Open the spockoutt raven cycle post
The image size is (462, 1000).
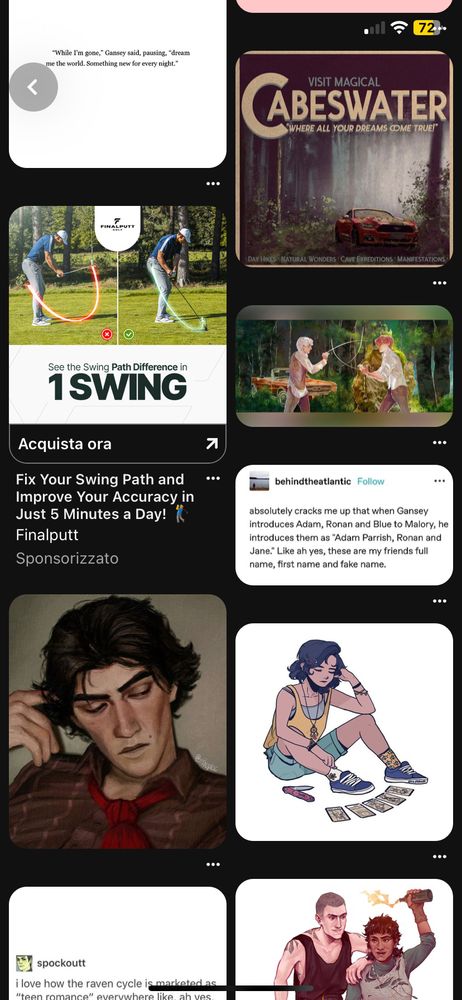117,943
